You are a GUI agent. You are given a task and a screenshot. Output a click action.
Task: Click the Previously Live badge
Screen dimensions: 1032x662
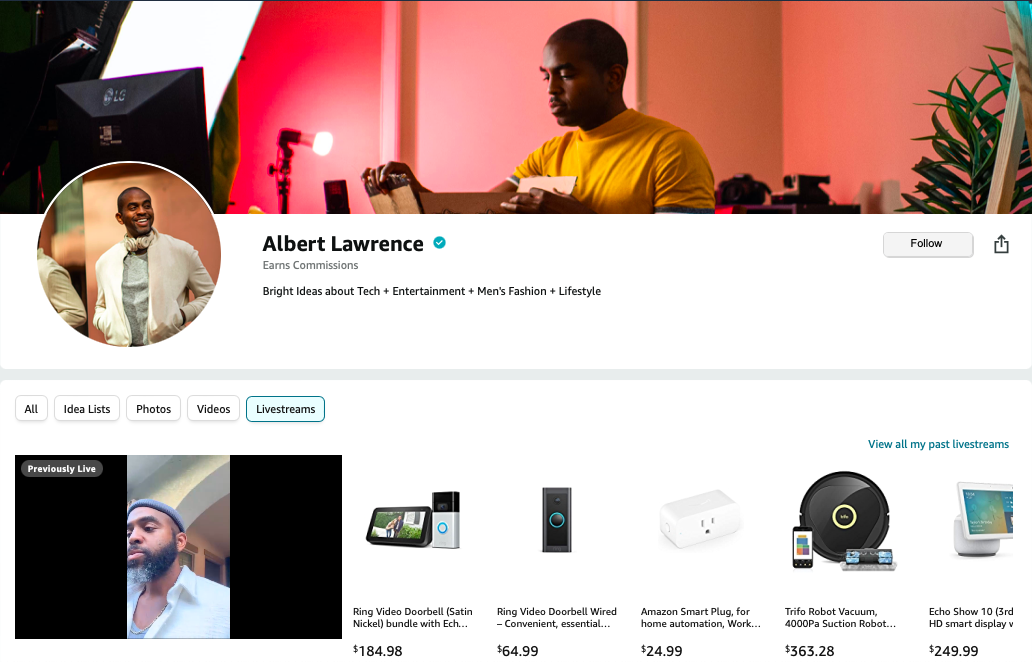coord(62,469)
